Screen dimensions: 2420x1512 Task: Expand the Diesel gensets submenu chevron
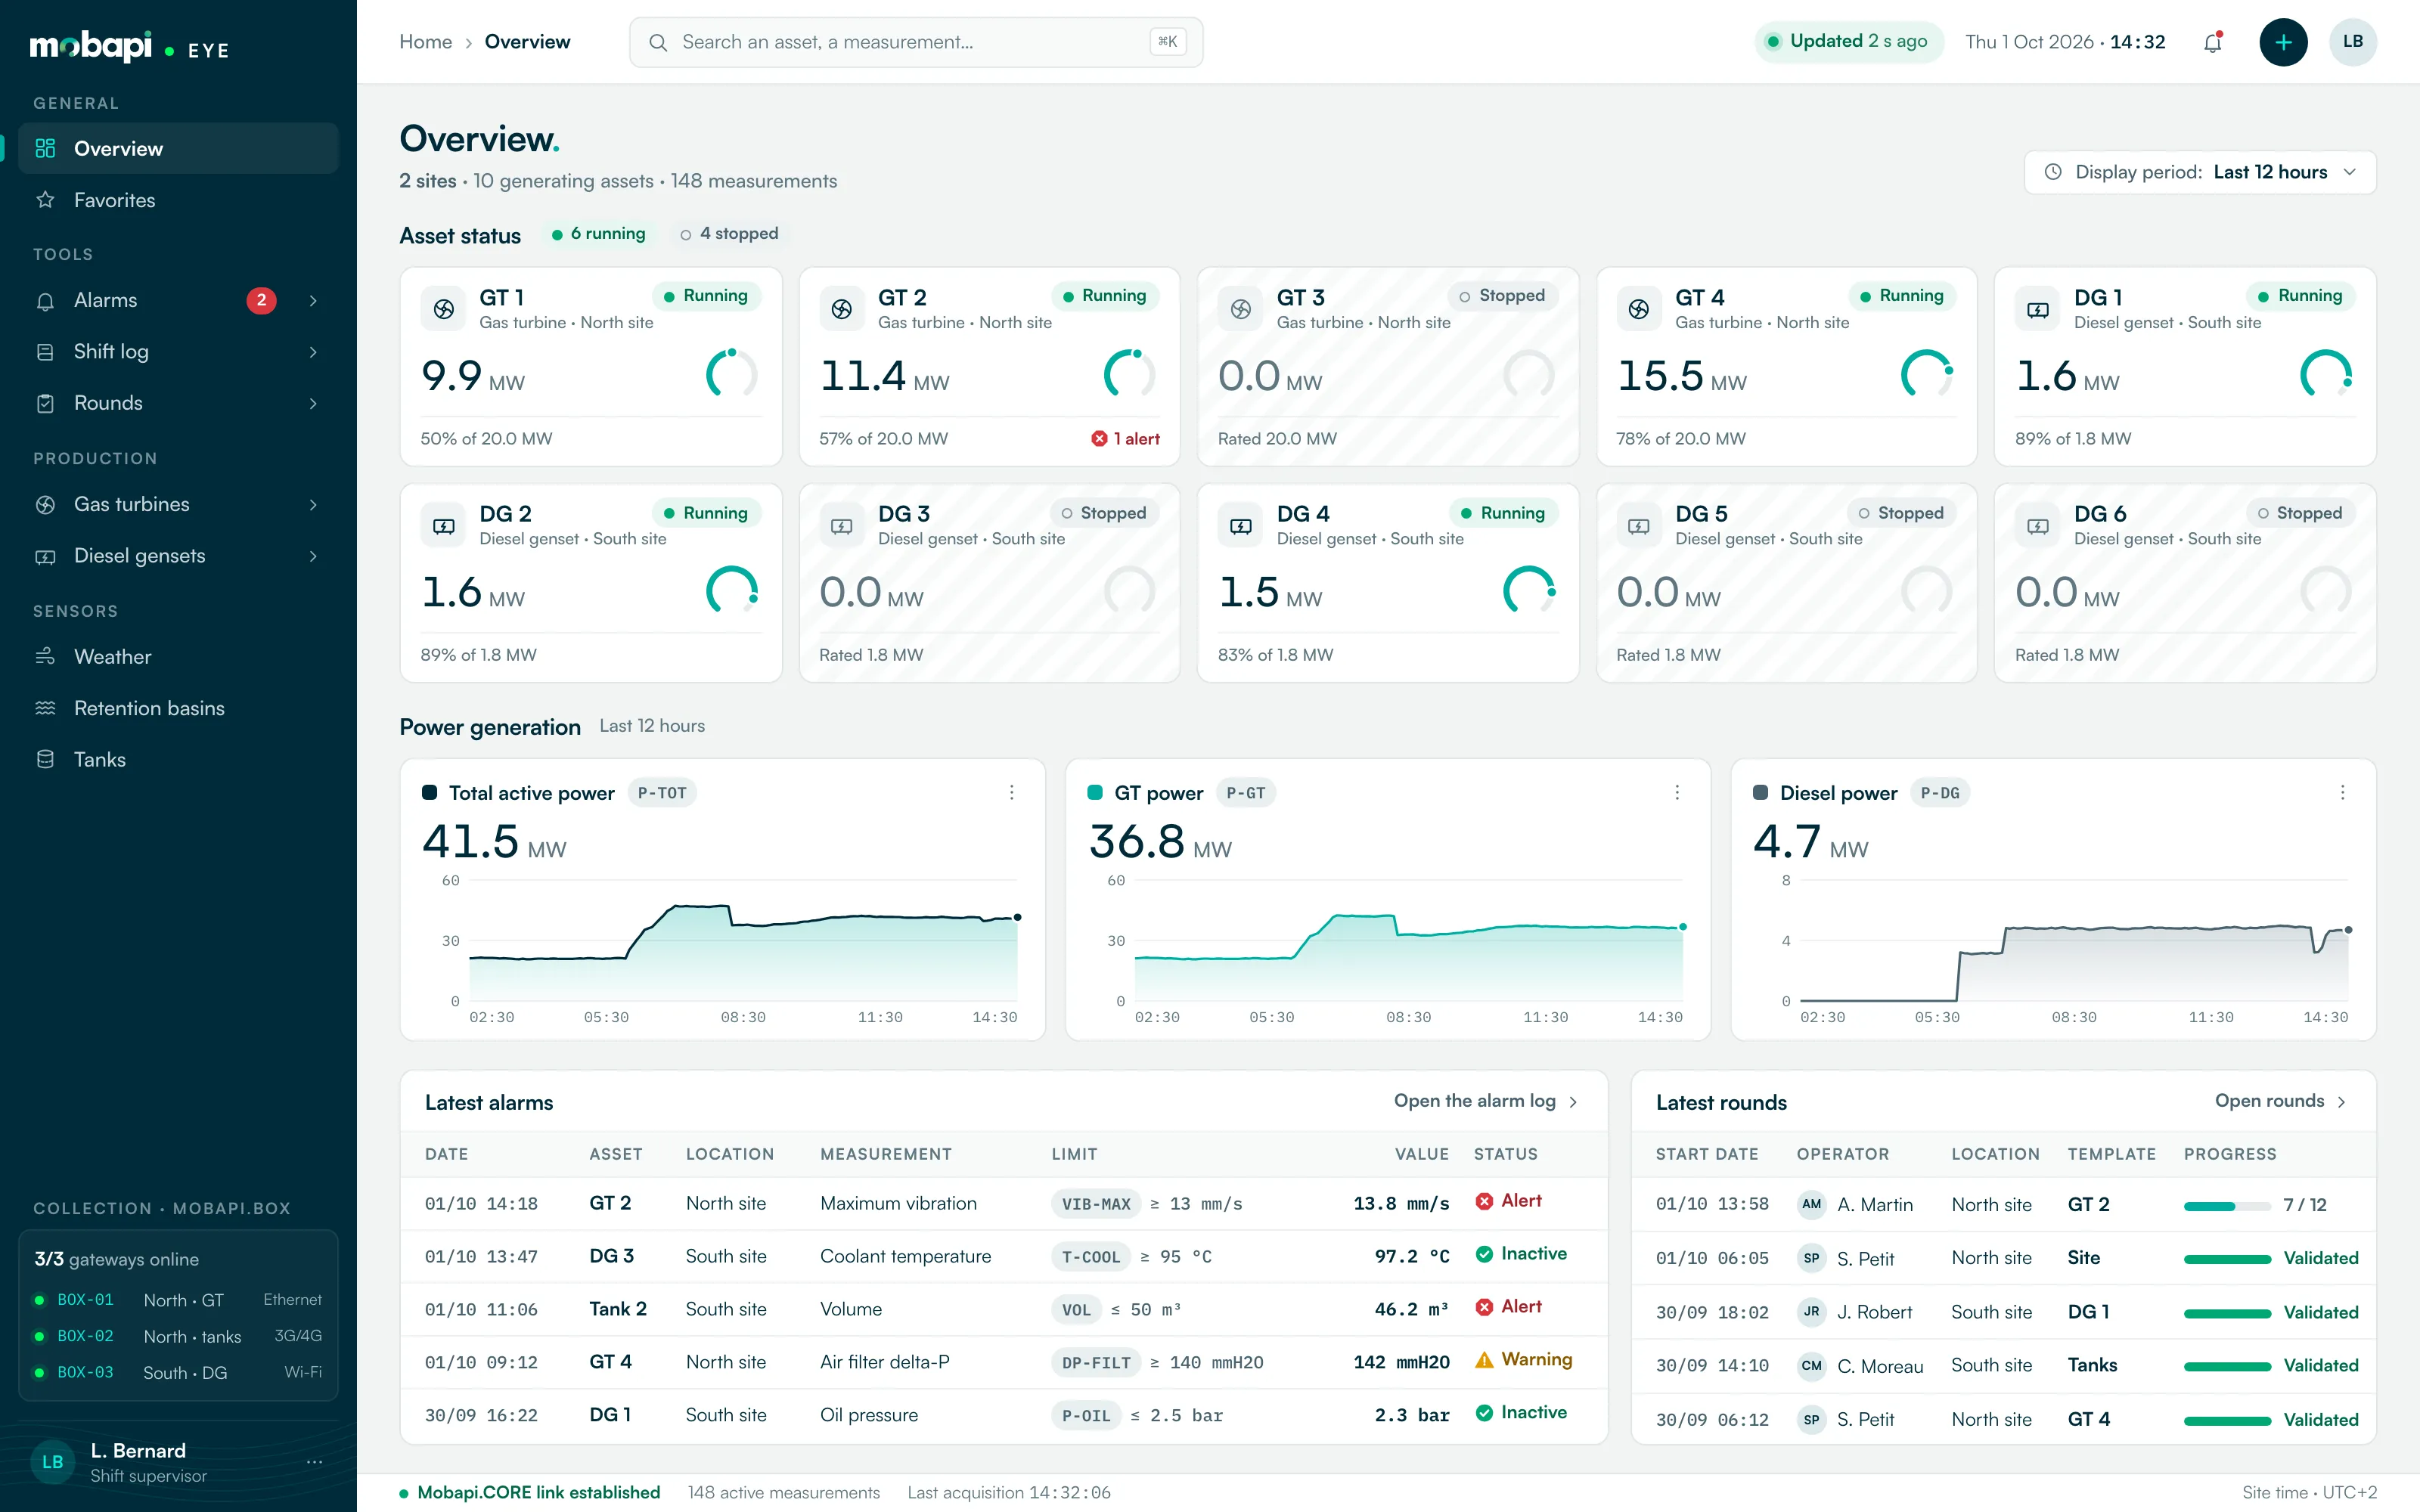tap(313, 556)
